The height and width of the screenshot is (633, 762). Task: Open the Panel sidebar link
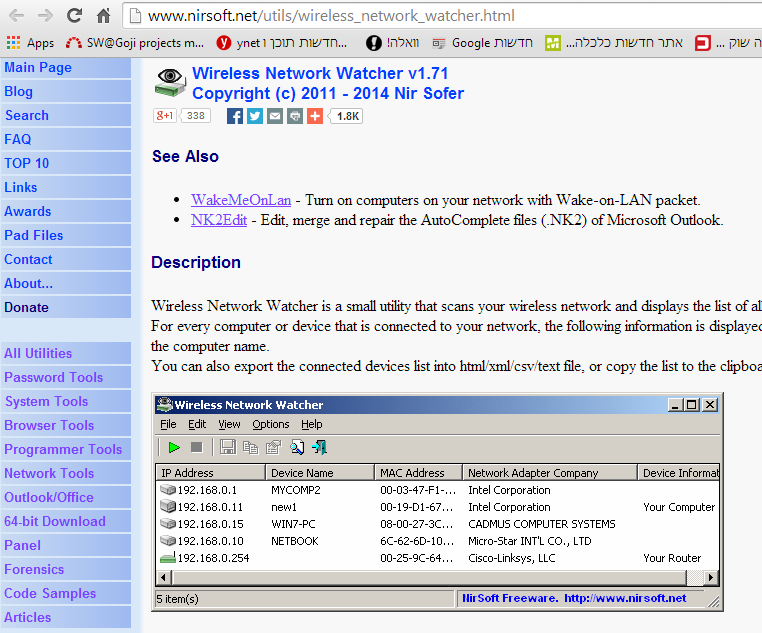tap(66, 545)
